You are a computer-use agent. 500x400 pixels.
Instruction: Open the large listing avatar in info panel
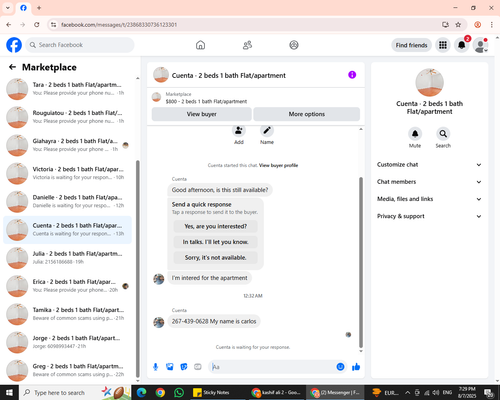pos(429,82)
